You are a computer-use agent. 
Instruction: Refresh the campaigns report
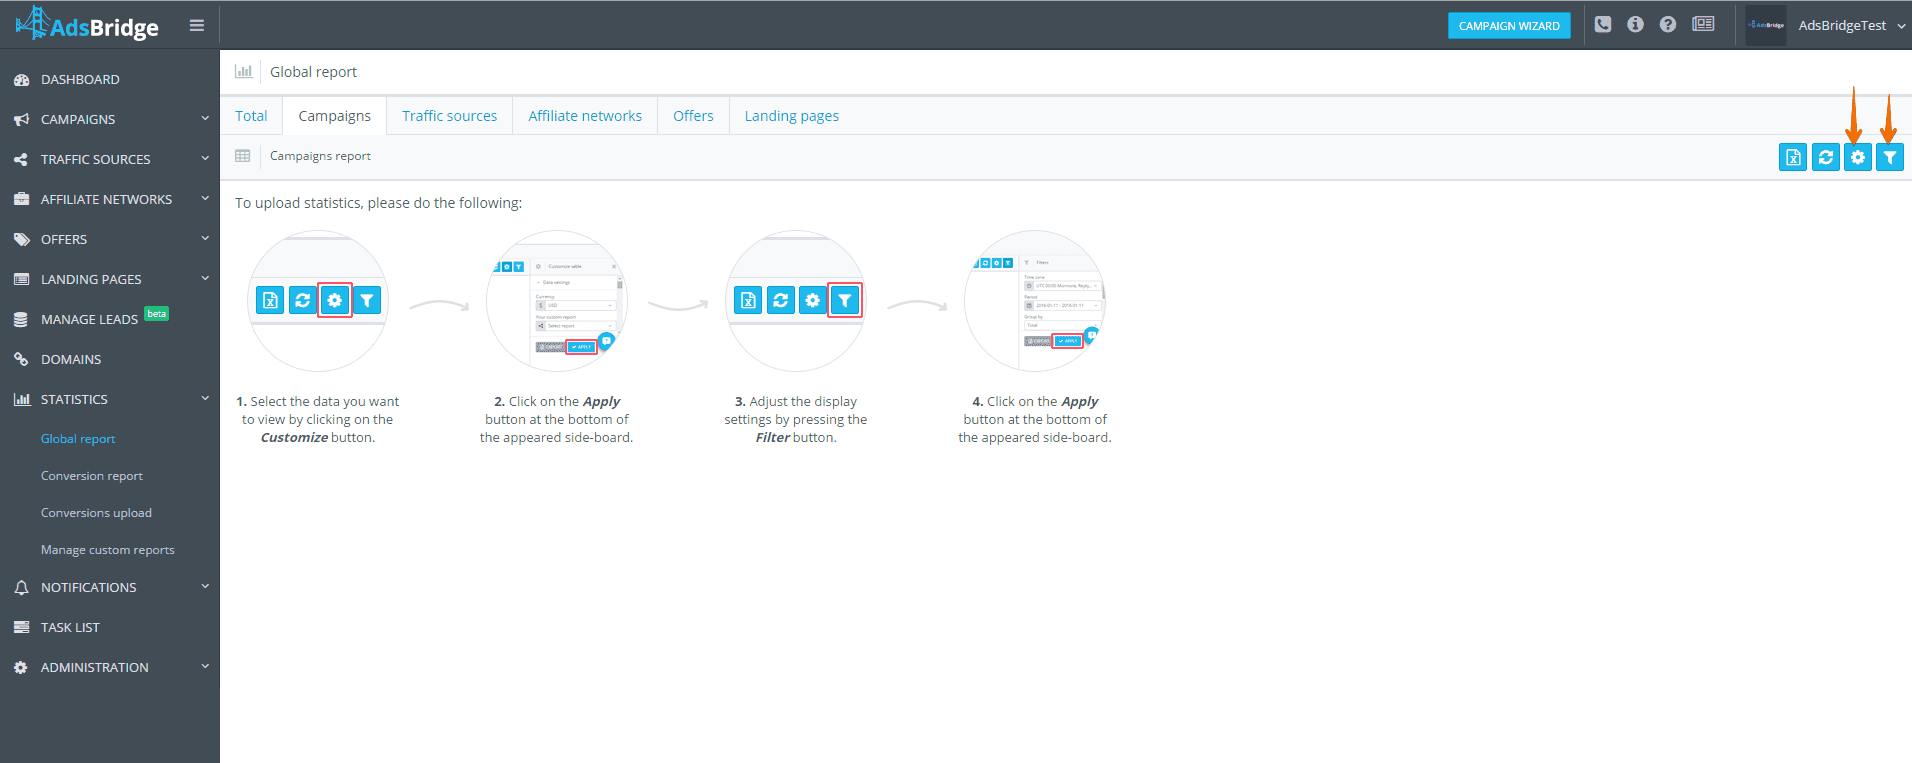point(1826,157)
